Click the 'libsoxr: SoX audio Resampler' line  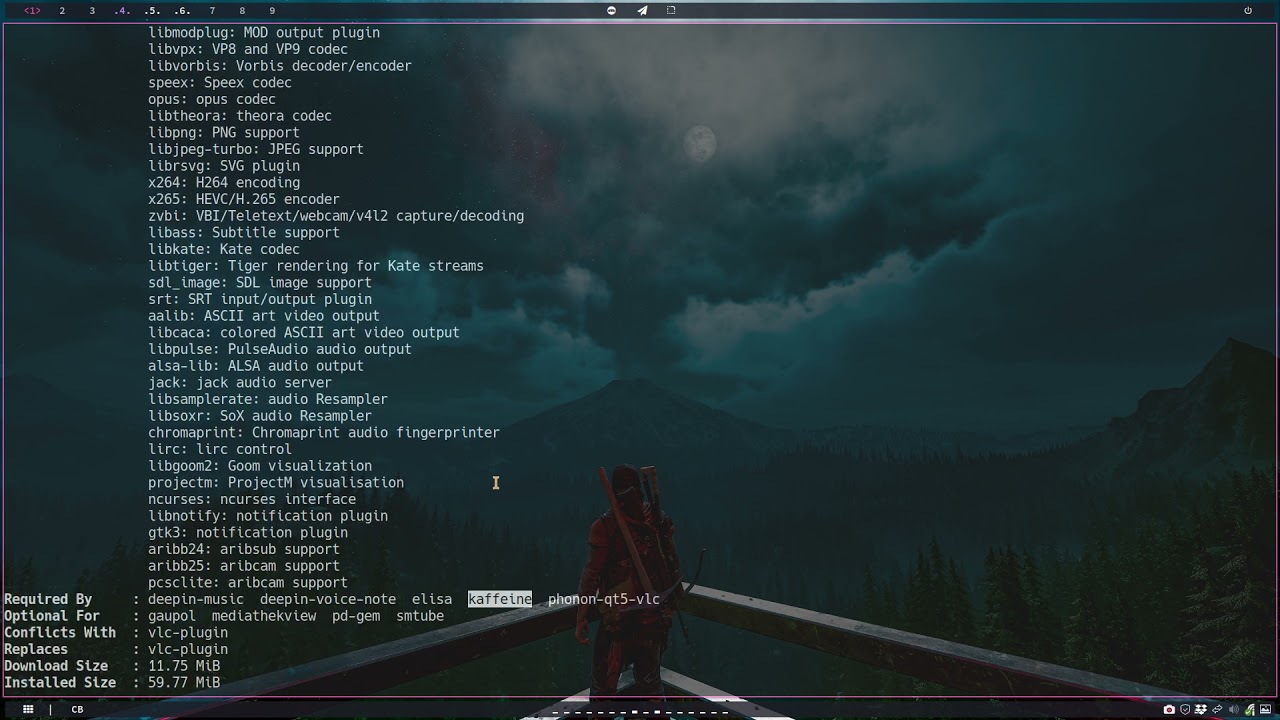pos(260,416)
